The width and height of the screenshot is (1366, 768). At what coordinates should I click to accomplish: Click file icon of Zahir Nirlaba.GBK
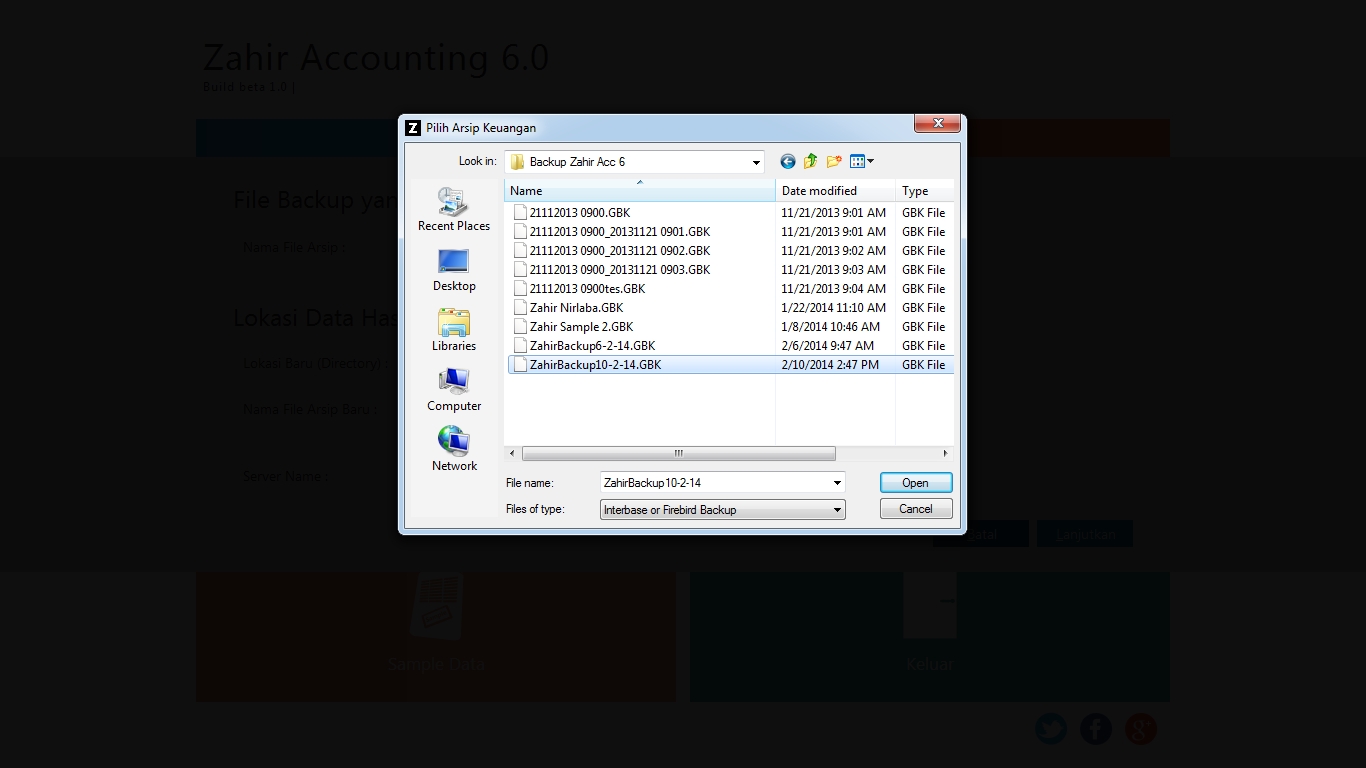519,307
